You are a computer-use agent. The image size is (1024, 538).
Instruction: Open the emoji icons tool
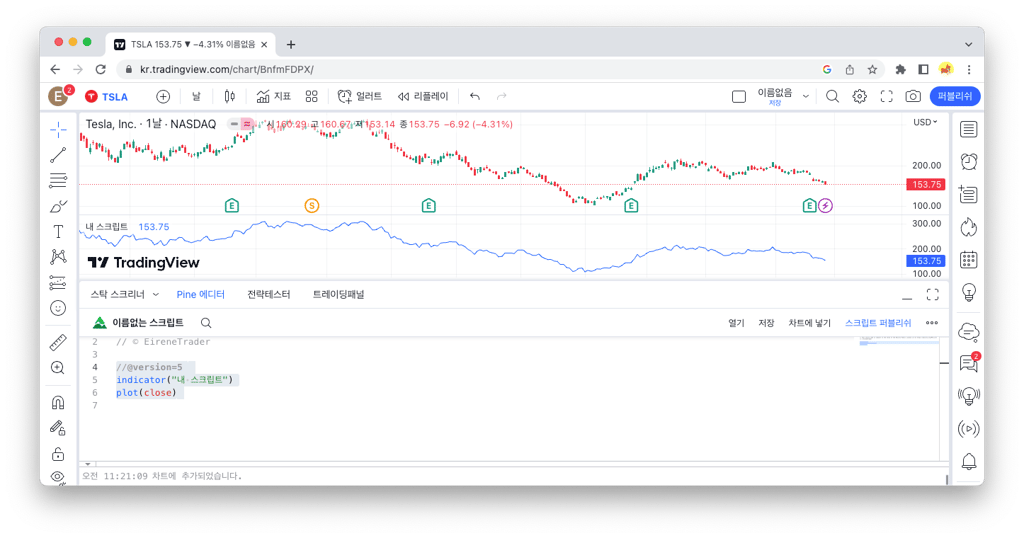[x=58, y=308]
